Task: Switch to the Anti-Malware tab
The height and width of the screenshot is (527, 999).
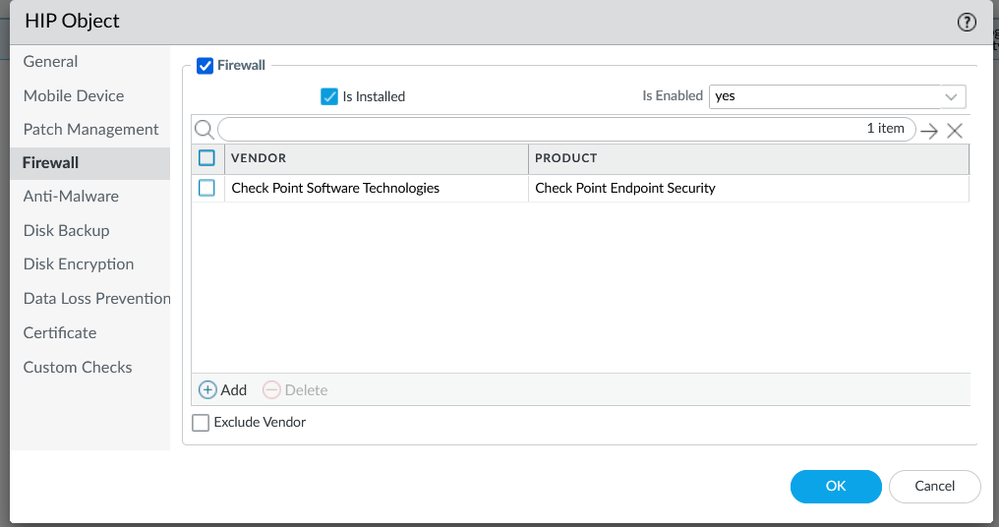Action: coord(71,197)
